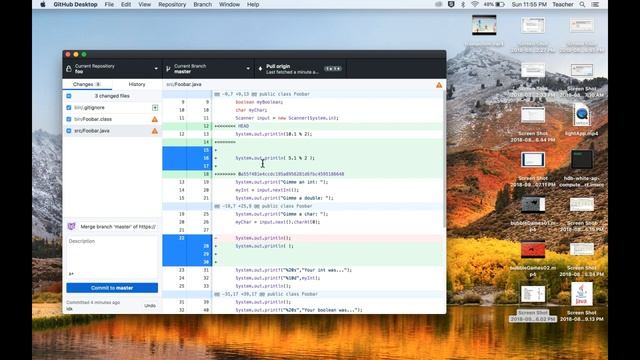This screenshot has height=360, width=640.
Task: Click the Teacher user menu
Action: pyautogui.click(x=563, y=4)
